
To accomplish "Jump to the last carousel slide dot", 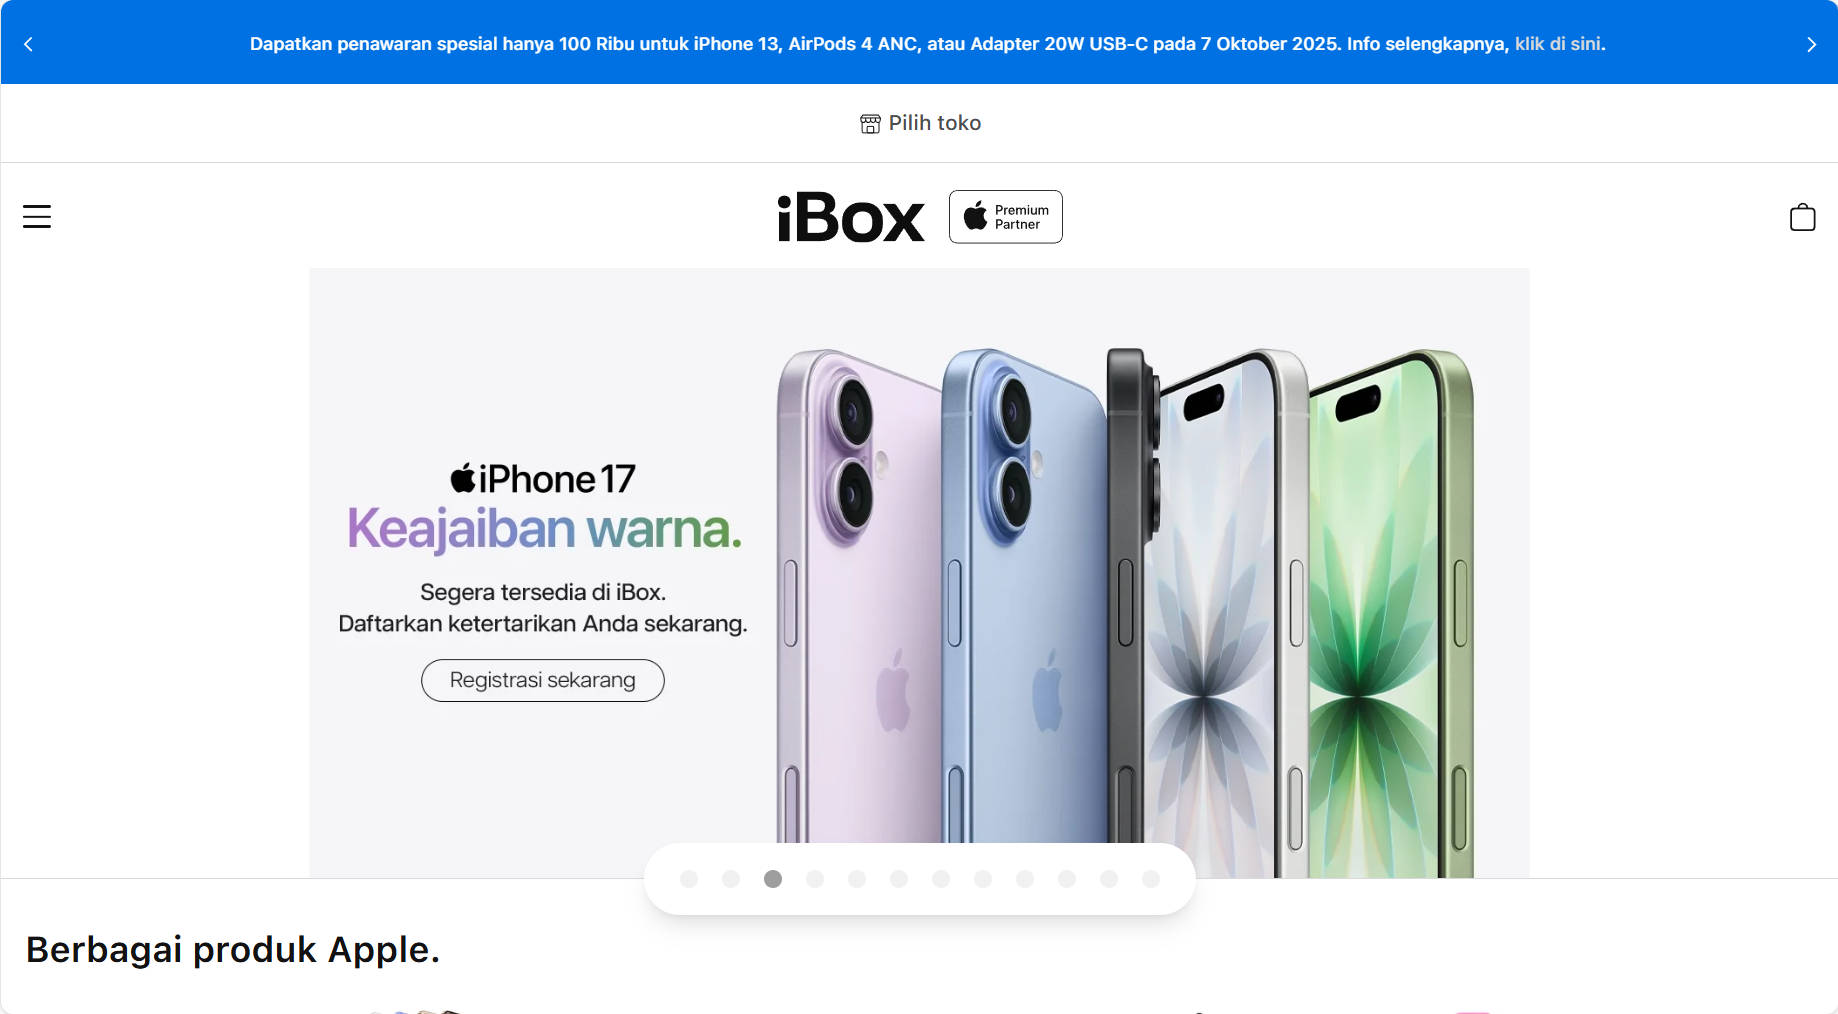I will pyautogui.click(x=1151, y=879).
